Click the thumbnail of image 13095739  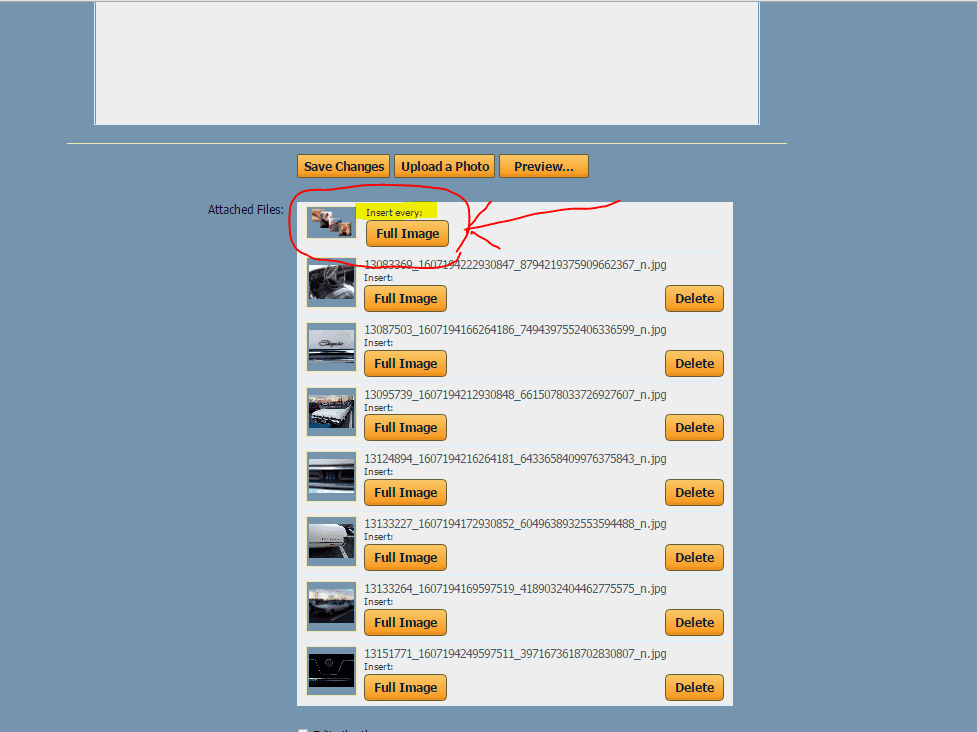(331, 412)
